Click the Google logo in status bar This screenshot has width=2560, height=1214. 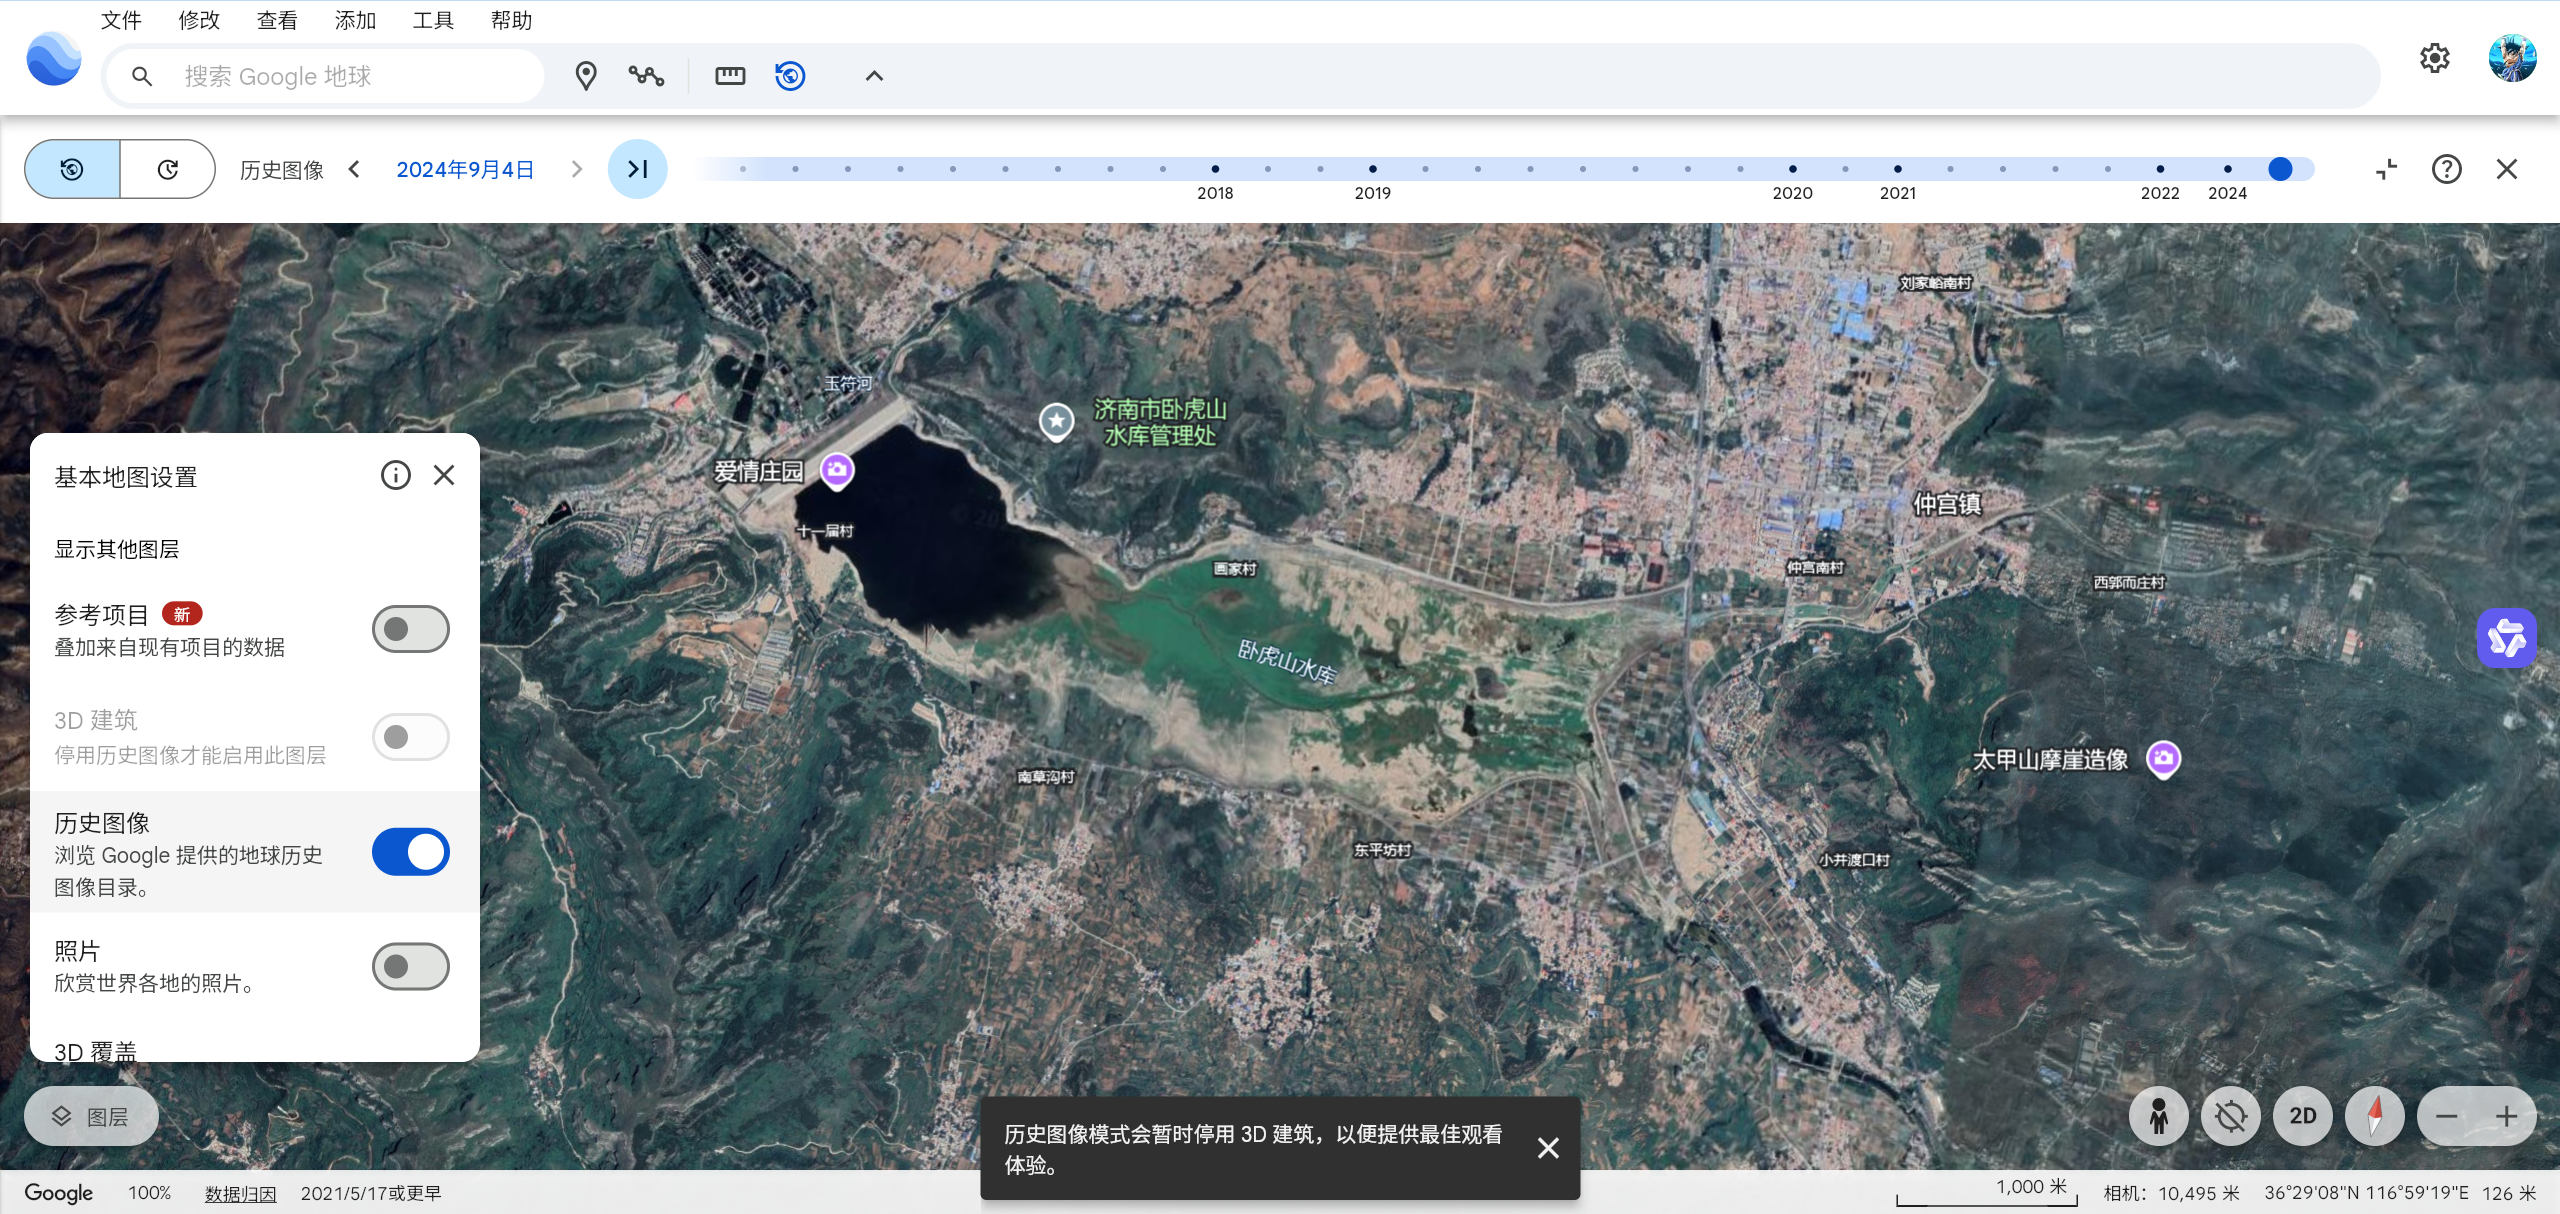pyautogui.click(x=59, y=1193)
